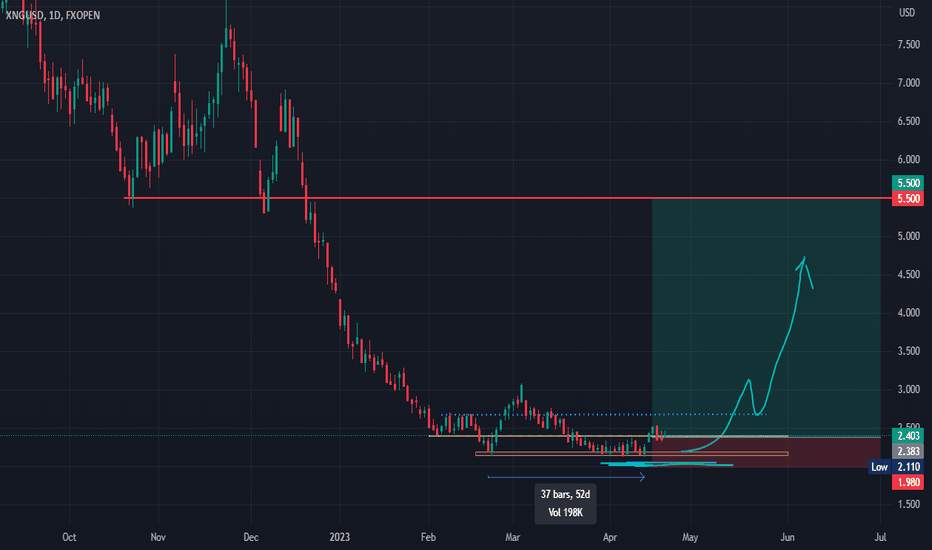Click the USD currency label on price axis
The height and width of the screenshot is (550, 932).
click(906, 12)
